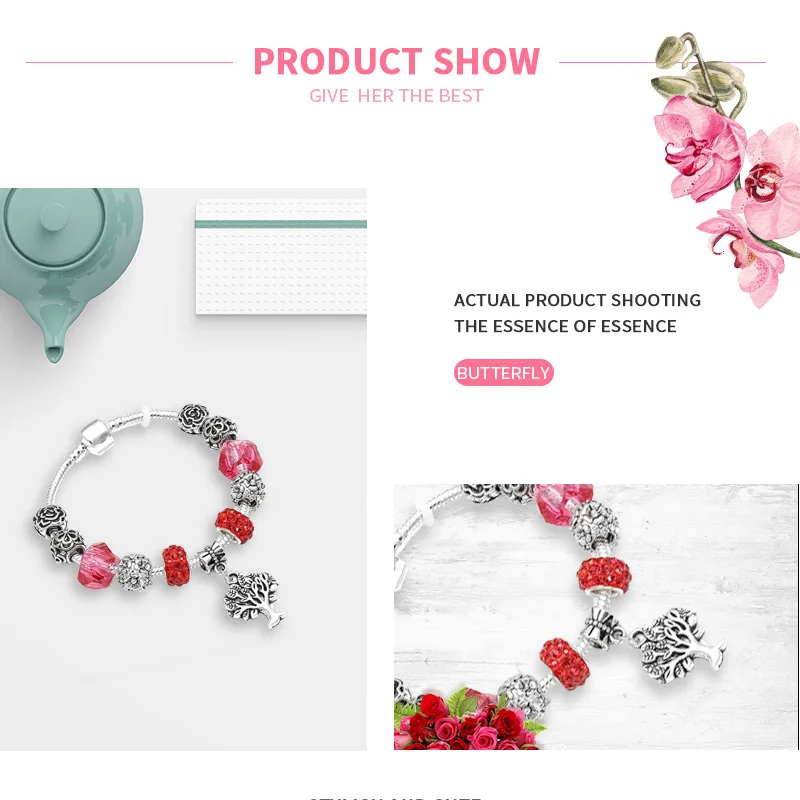Click the large tree charm in close-up photo
Image resolution: width=800 pixels, height=800 pixels.
(678, 645)
